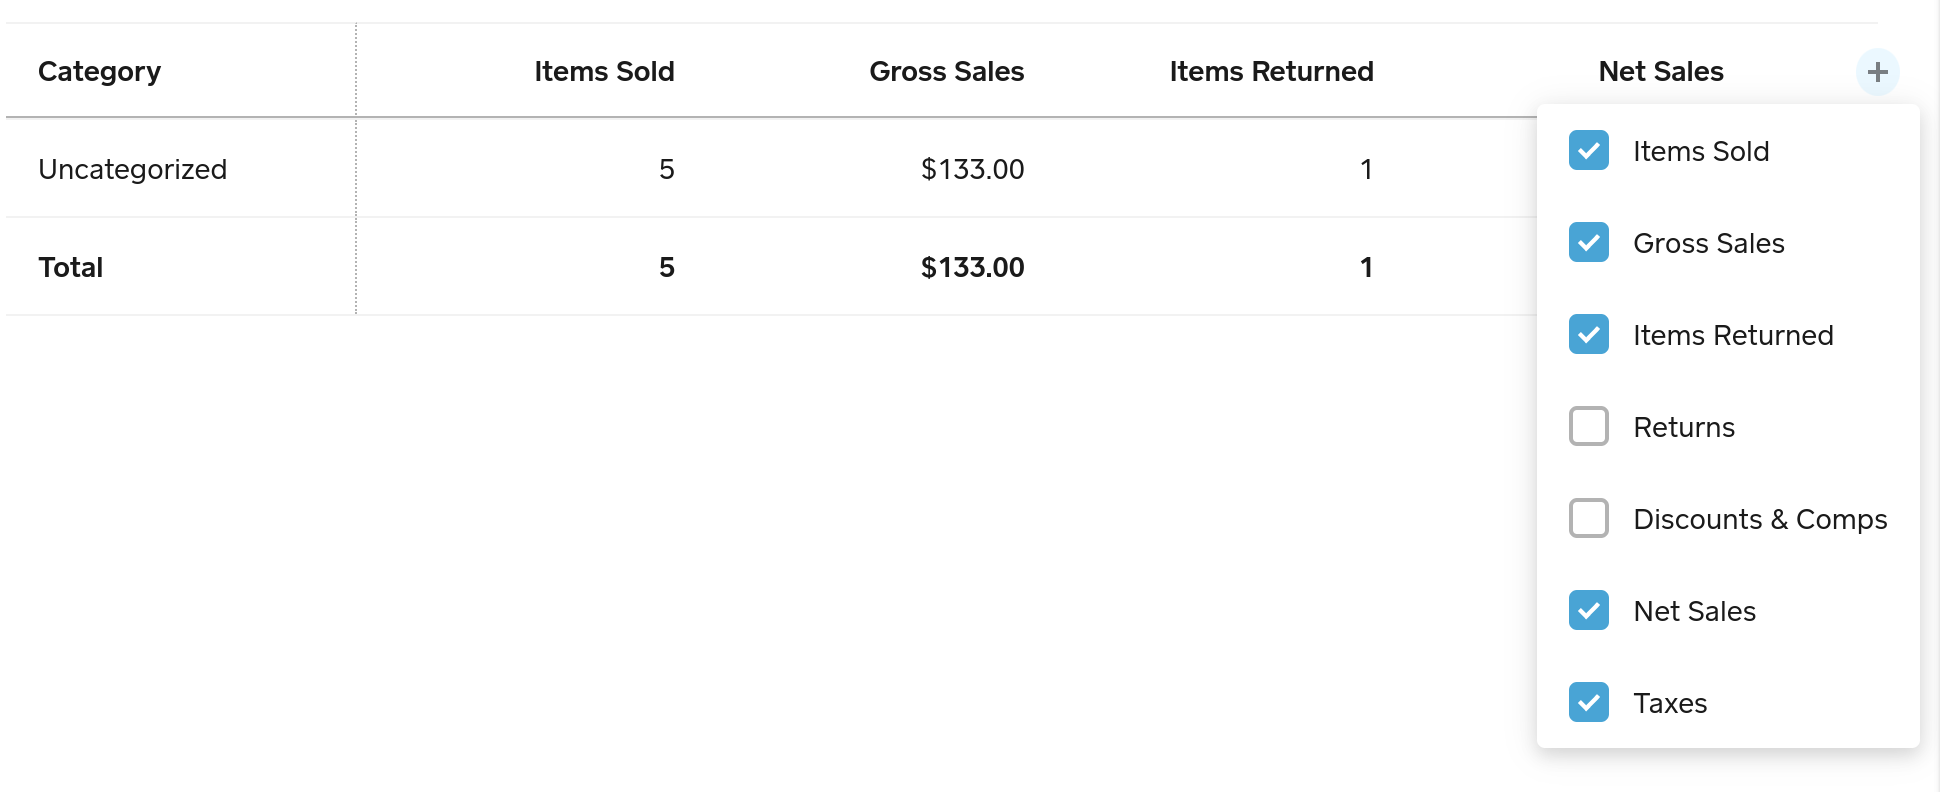Click the plus icon to add columns
The height and width of the screenshot is (792, 1940).
pyautogui.click(x=1877, y=72)
